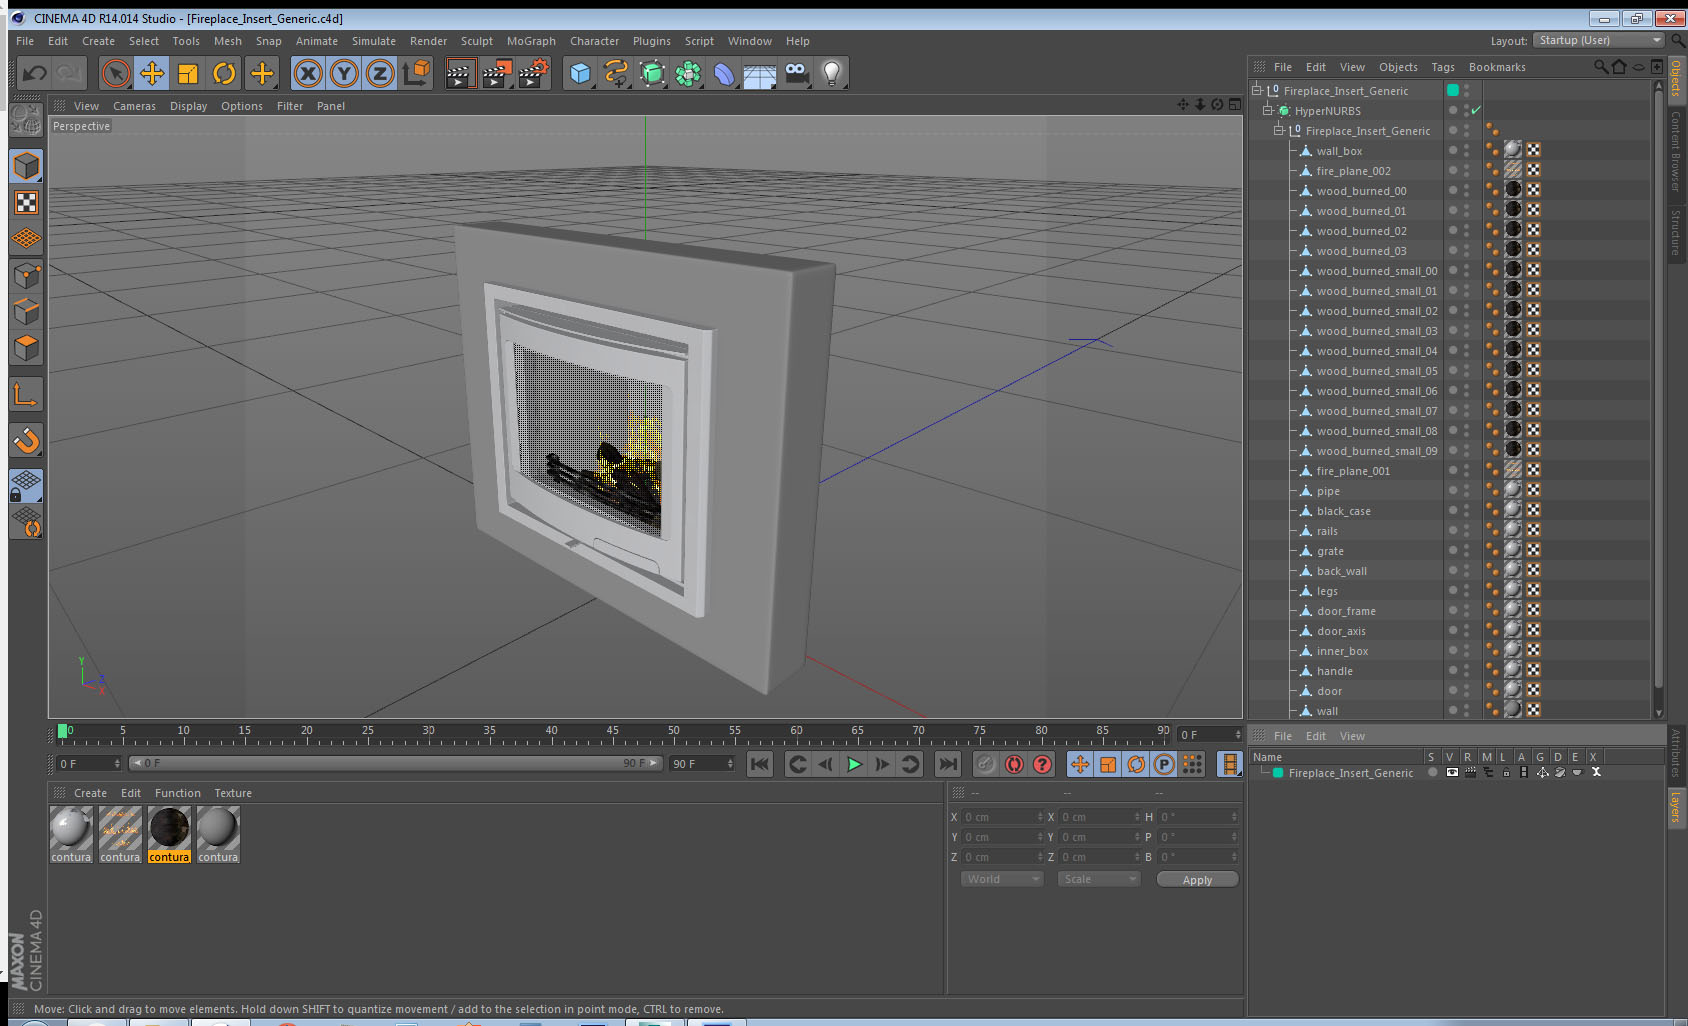Switch to Texture mode
The image size is (1688, 1026).
click(26, 203)
